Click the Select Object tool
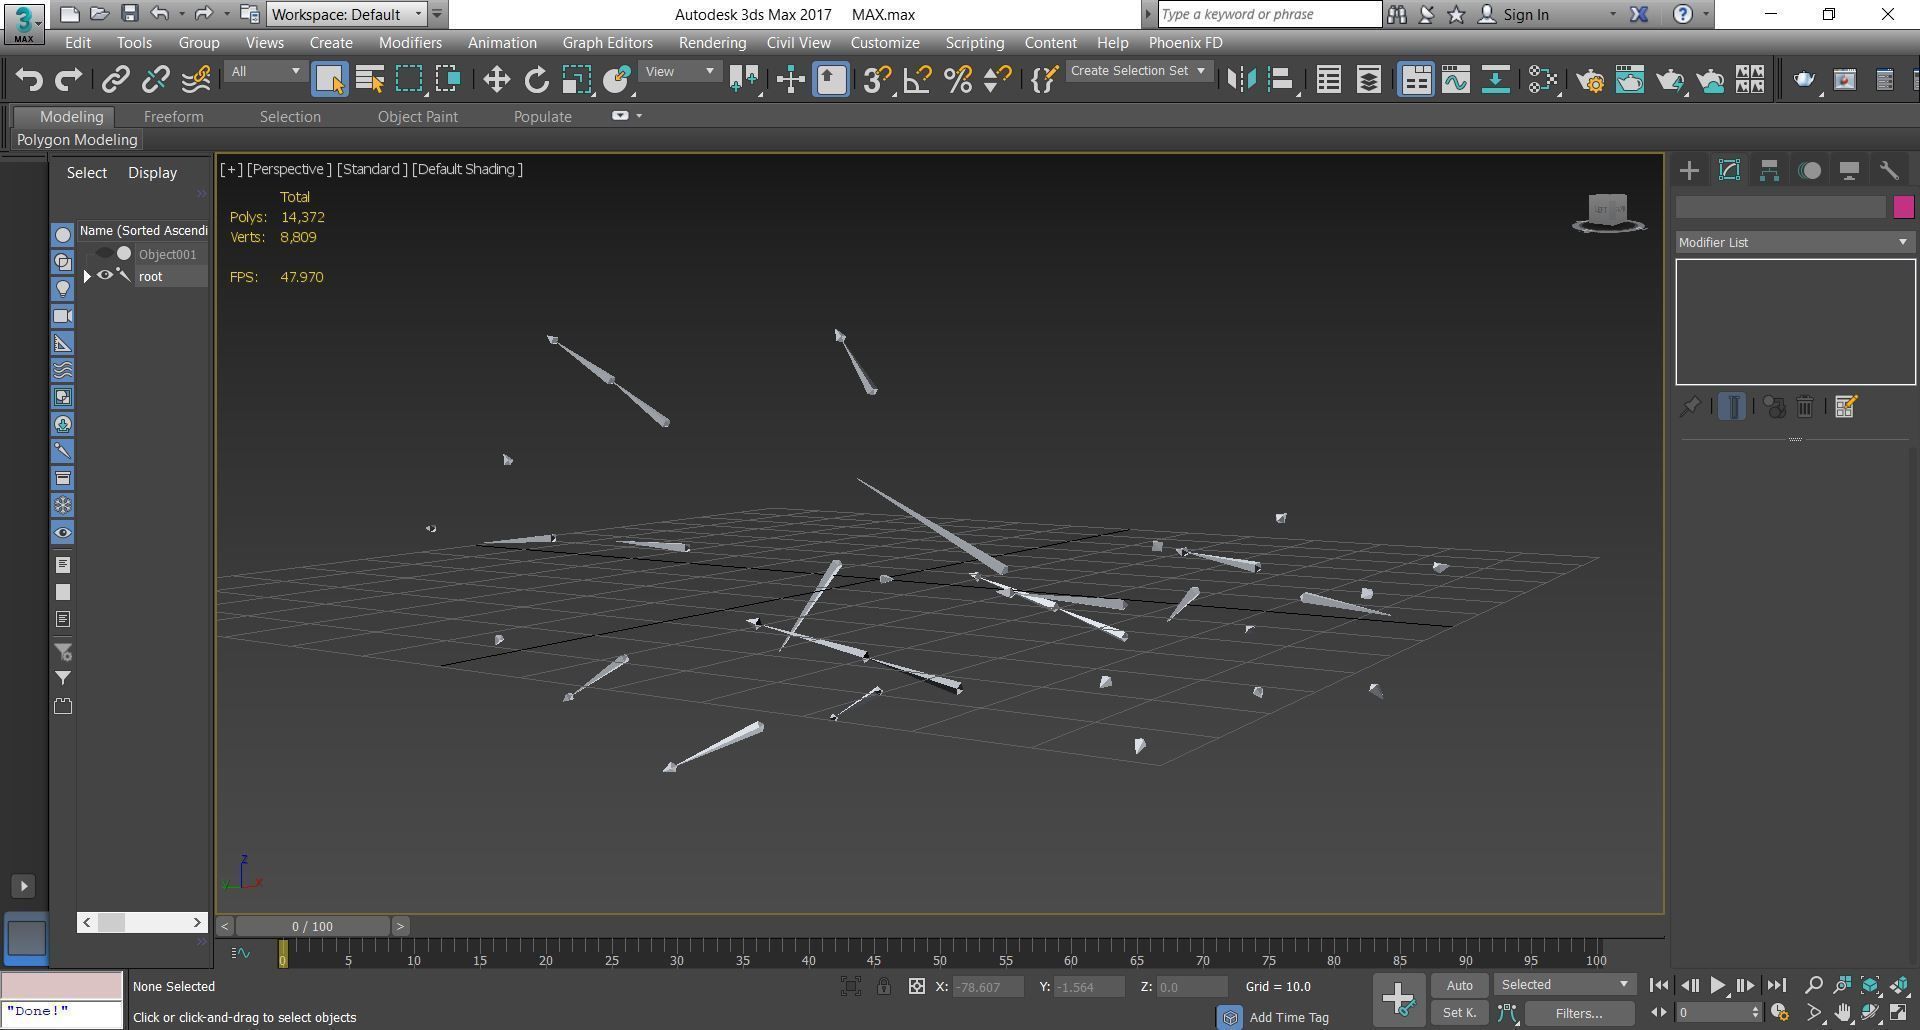Screen dimensions: 1920x1030 tap(329, 79)
